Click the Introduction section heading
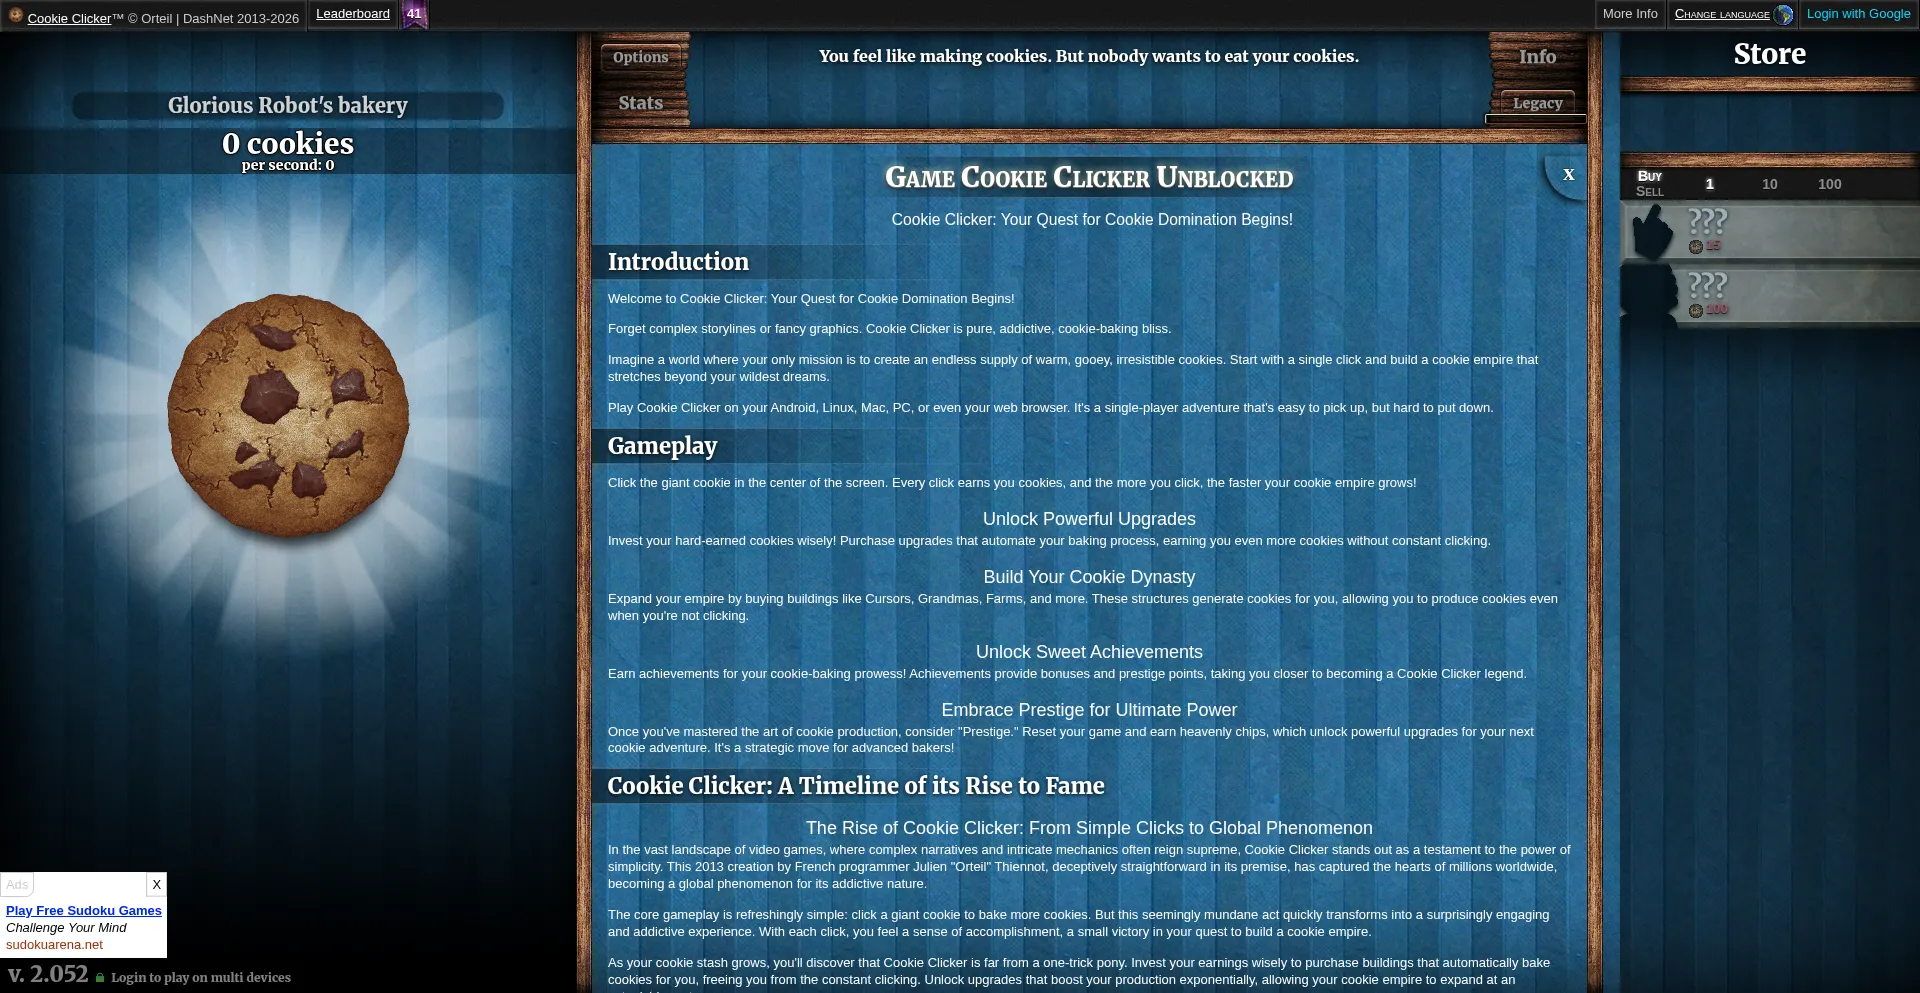 click(678, 262)
